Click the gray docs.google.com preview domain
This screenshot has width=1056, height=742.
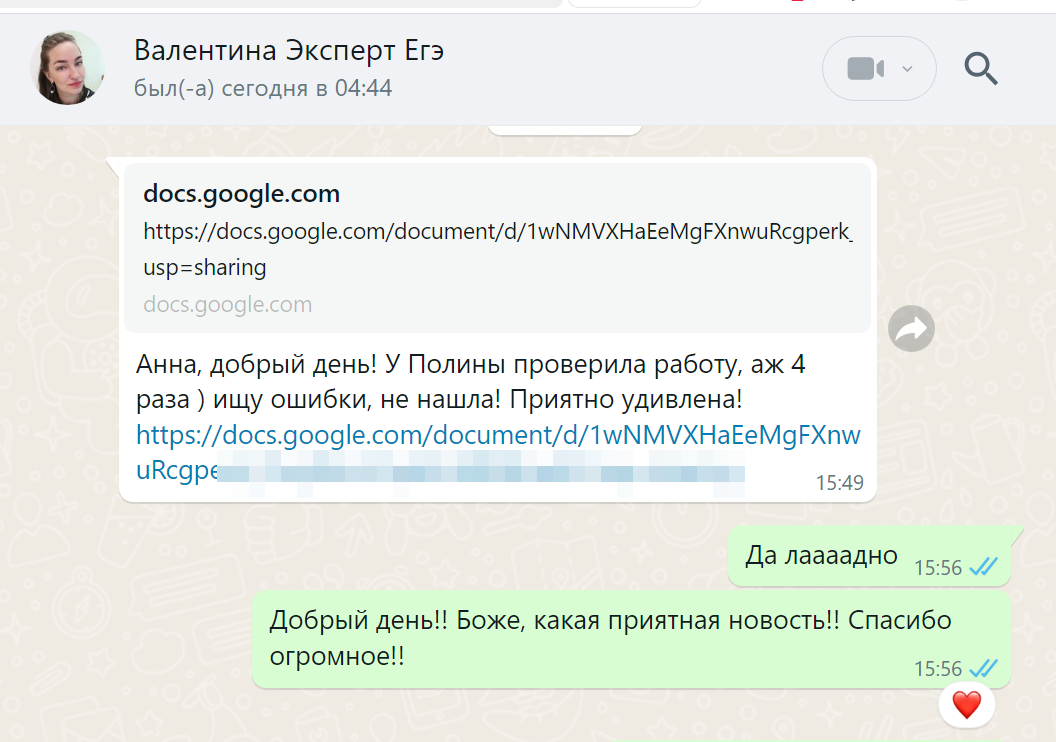tap(227, 304)
